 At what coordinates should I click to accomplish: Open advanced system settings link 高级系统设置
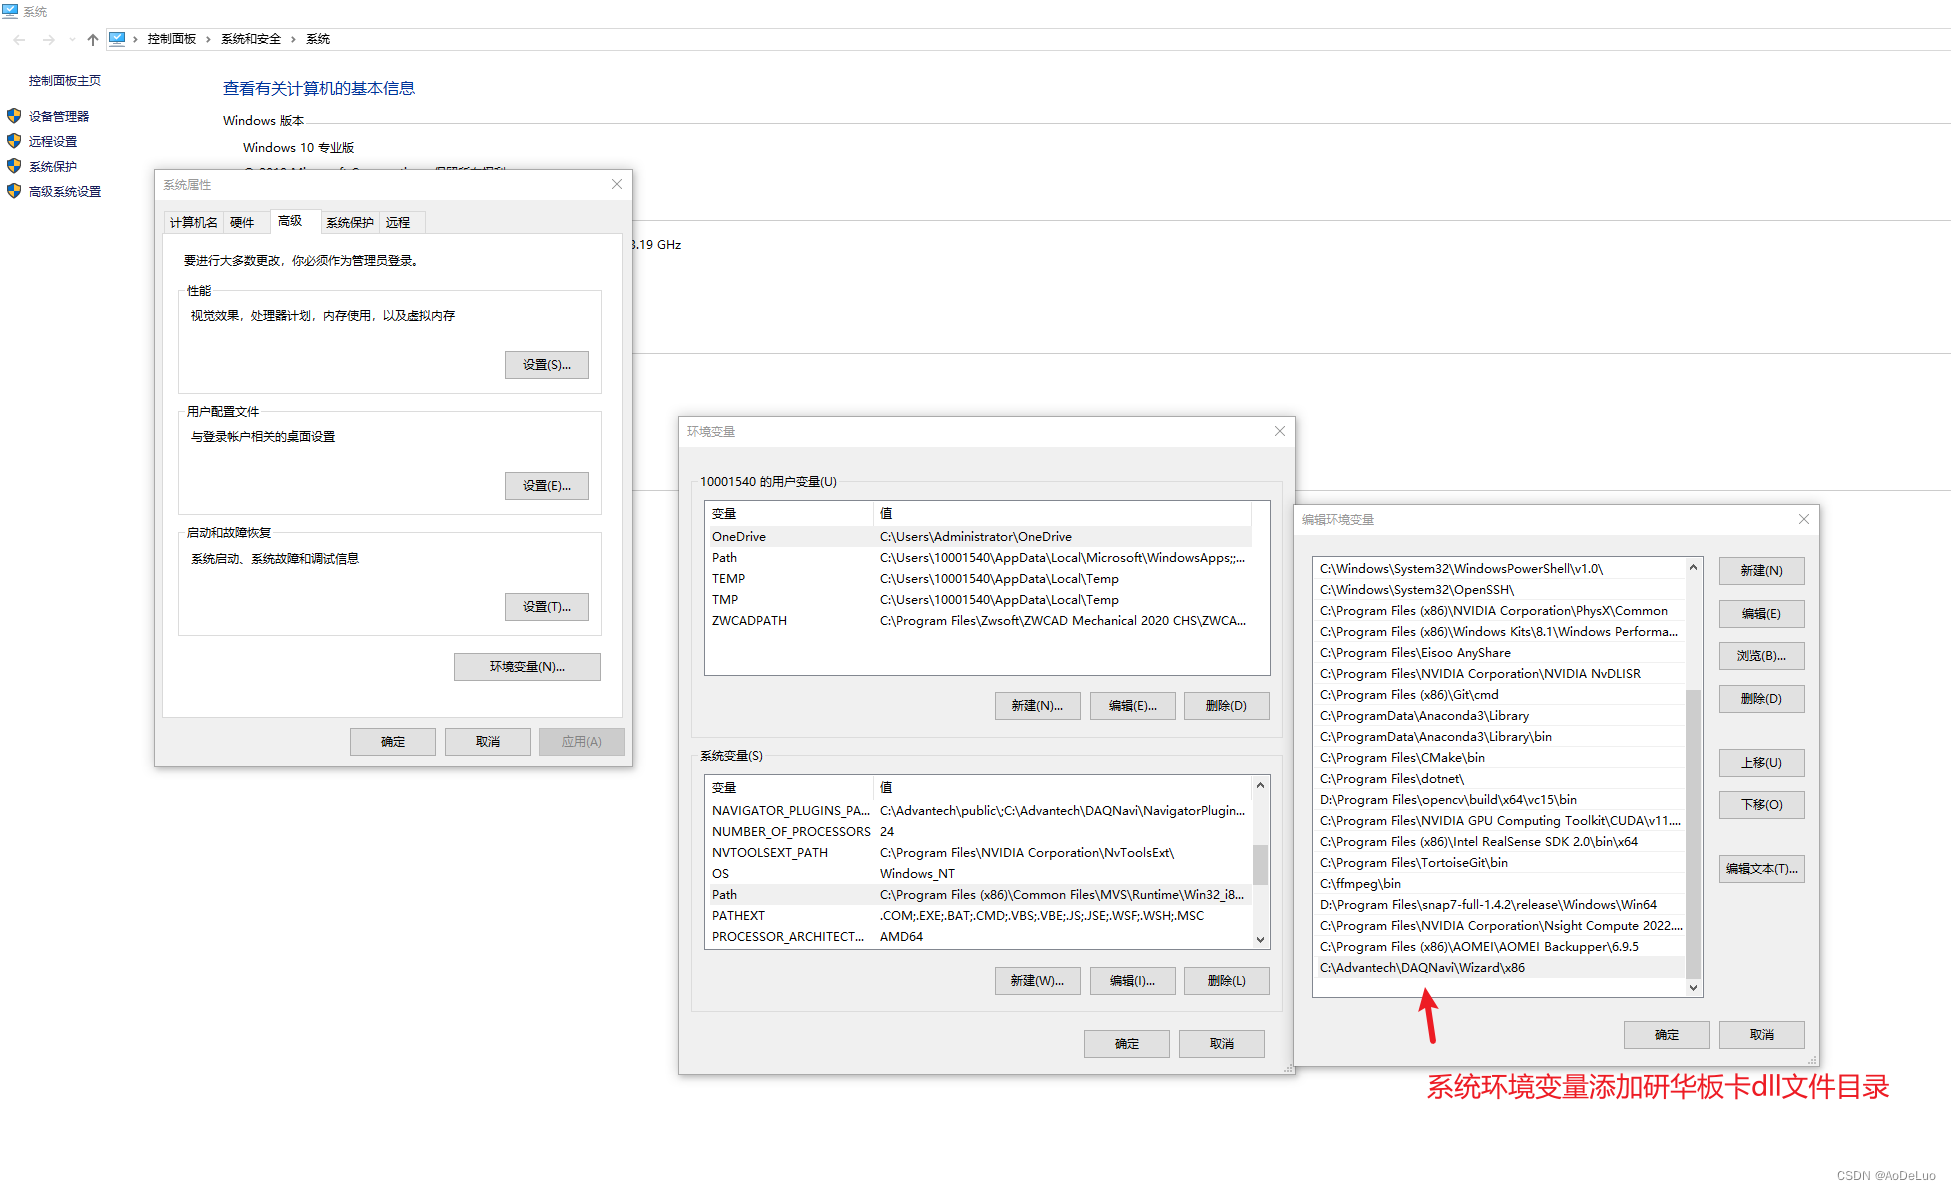[65, 191]
